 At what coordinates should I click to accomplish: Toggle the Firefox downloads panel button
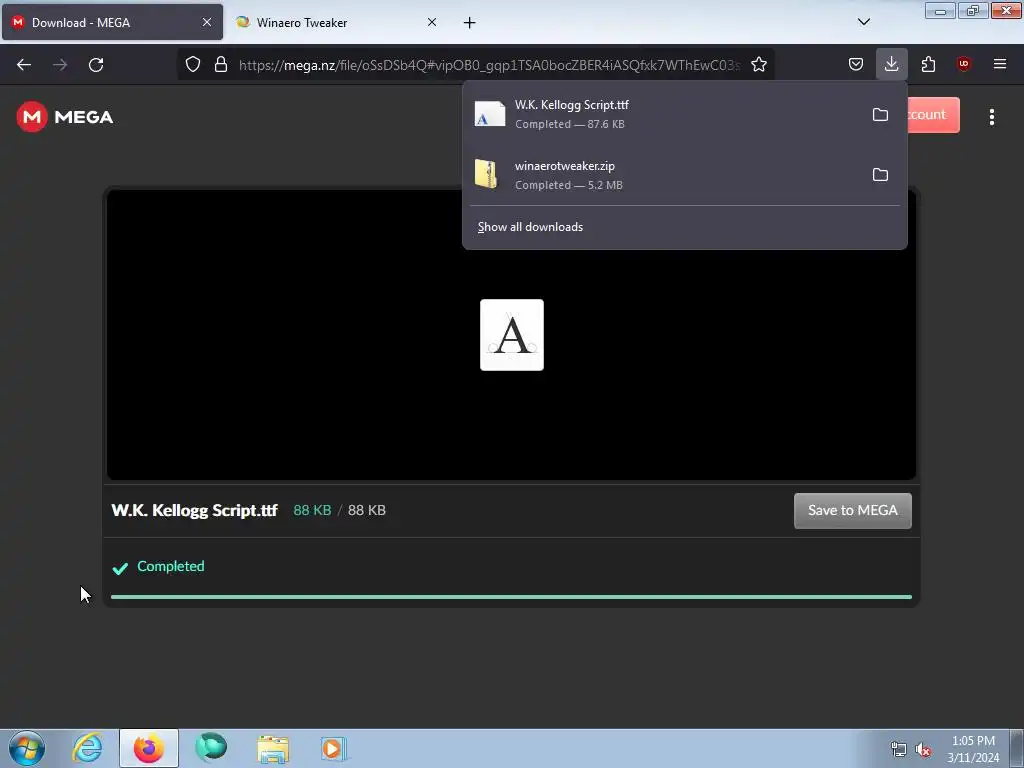891,64
